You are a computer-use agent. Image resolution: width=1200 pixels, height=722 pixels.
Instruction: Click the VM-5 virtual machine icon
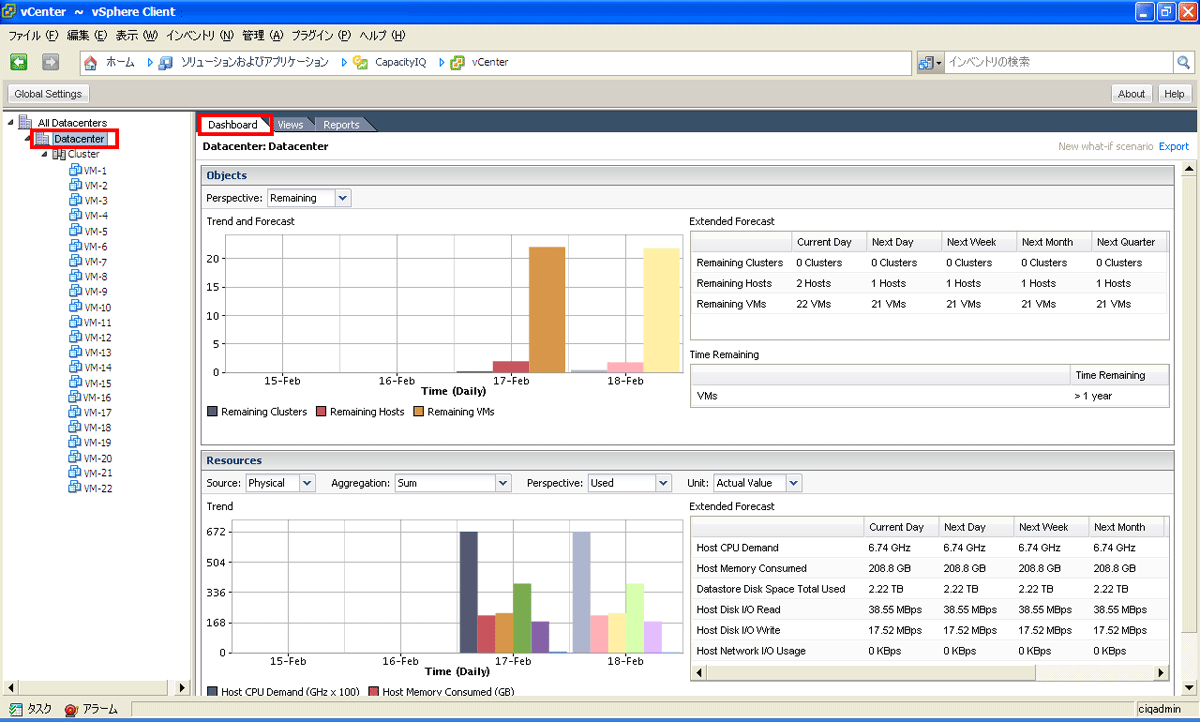click(75, 231)
